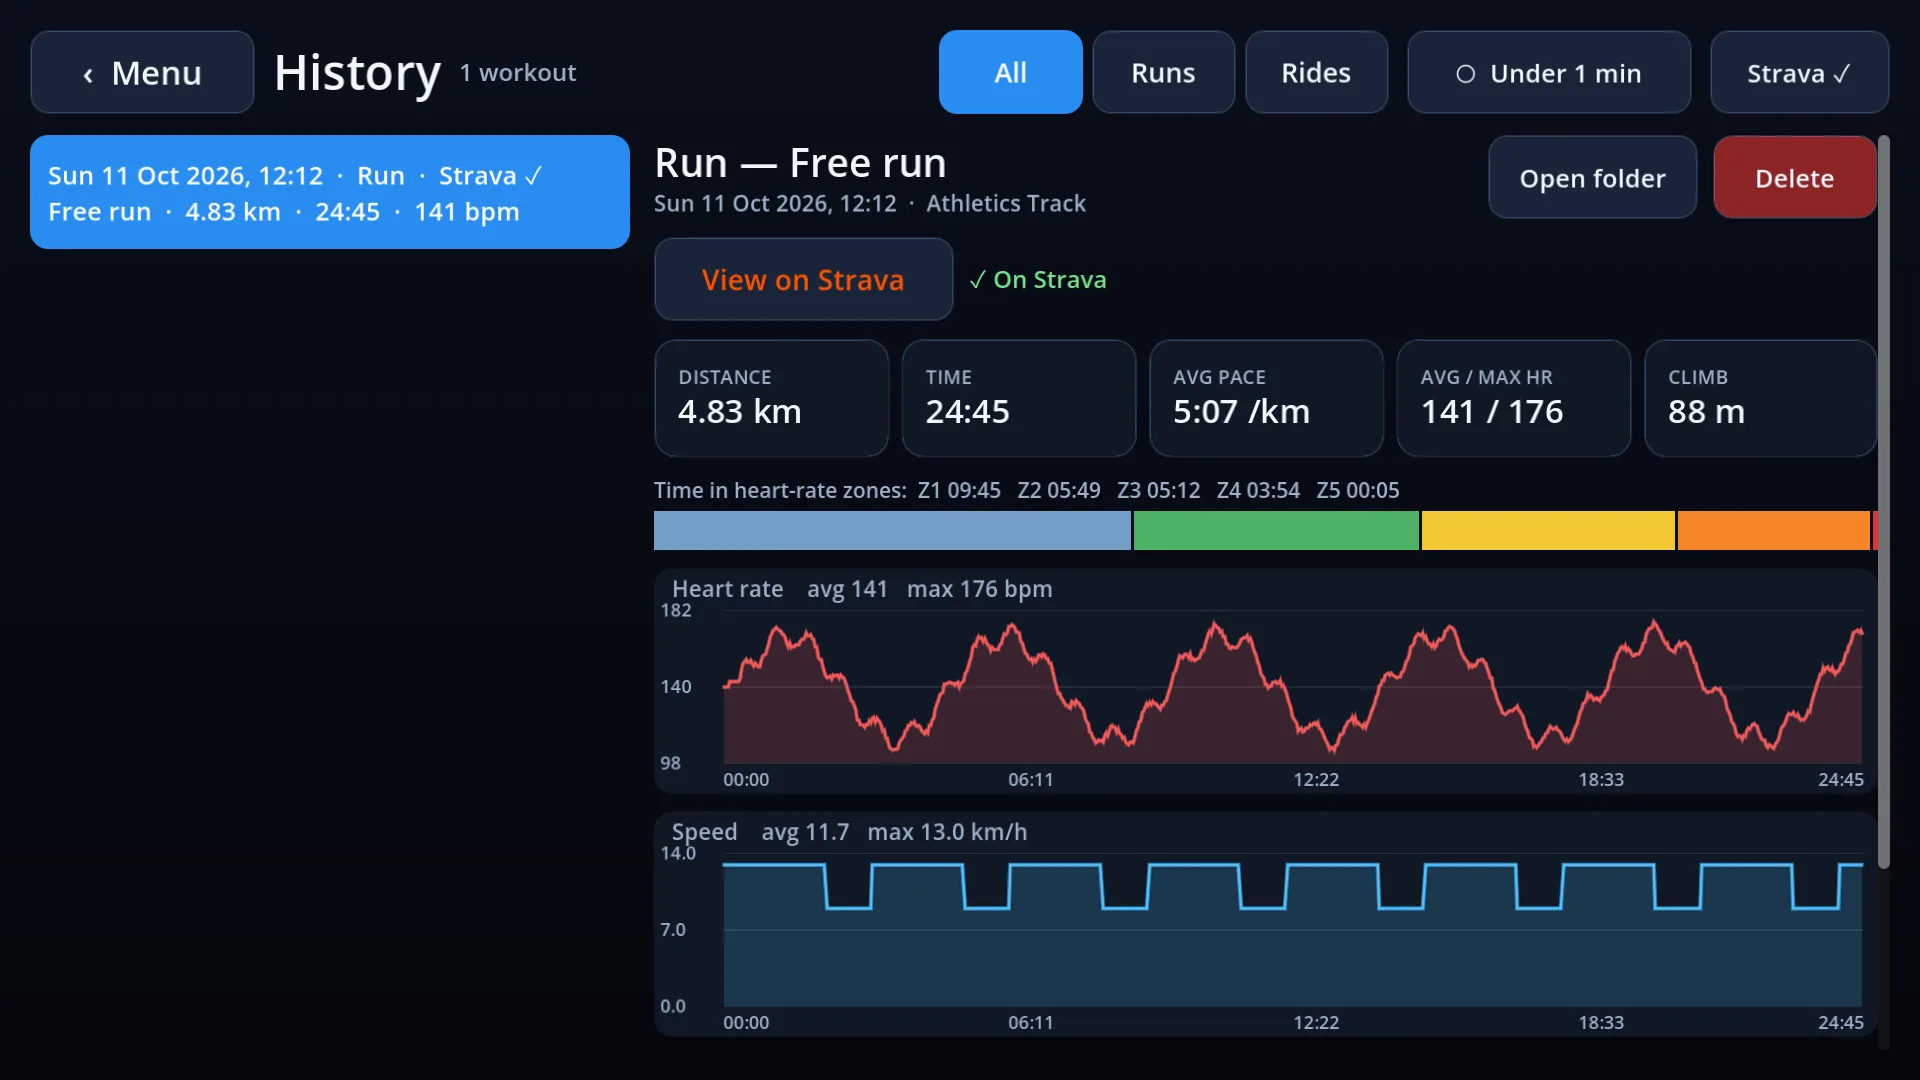Screen dimensions: 1920x1080
Task: Filter history by Rides
Action: (x=1316, y=72)
